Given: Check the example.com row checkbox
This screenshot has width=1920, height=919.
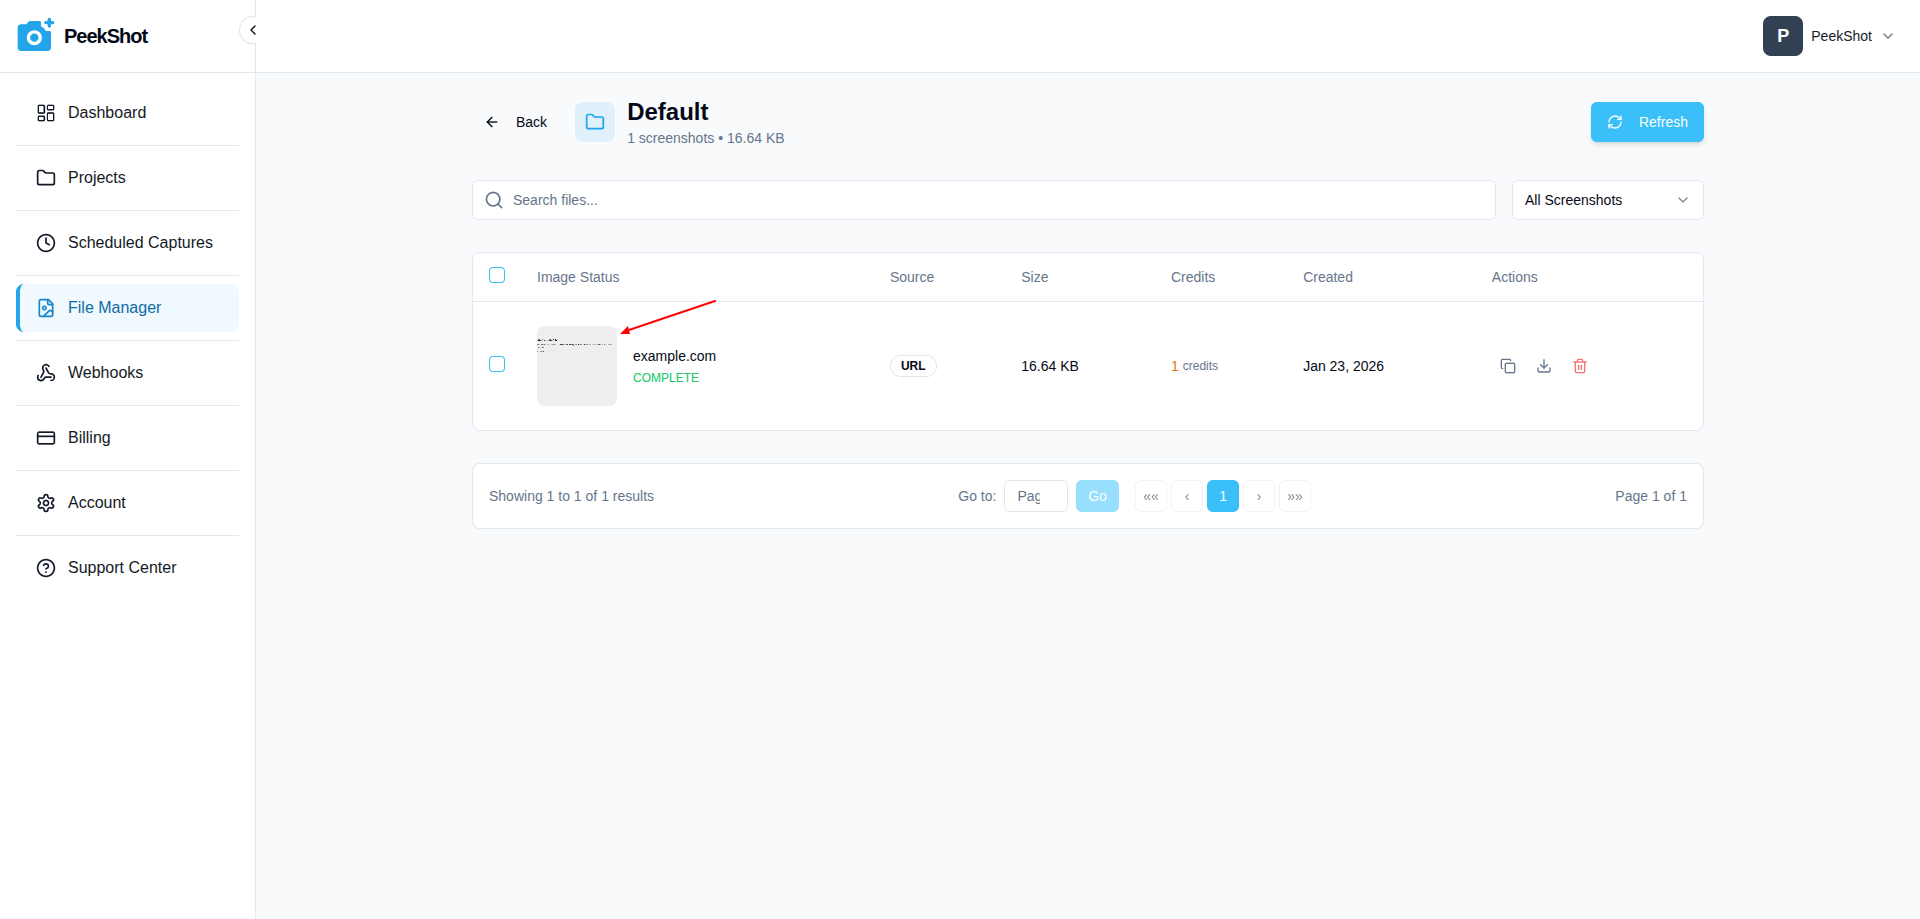Looking at the screenshot, I should [497, 364].
